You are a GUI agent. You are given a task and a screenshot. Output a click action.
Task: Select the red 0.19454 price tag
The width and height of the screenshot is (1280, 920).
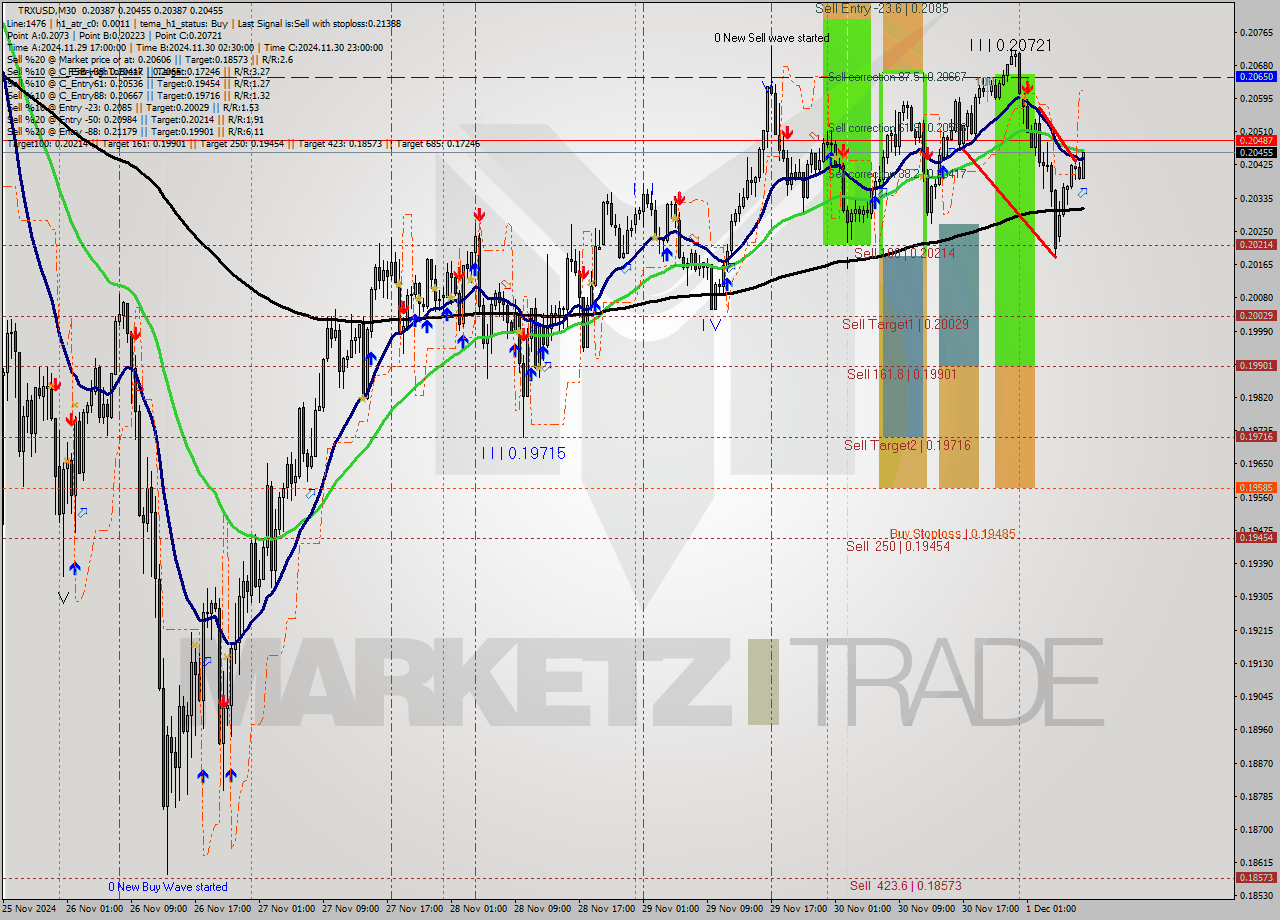(1256, 537)
